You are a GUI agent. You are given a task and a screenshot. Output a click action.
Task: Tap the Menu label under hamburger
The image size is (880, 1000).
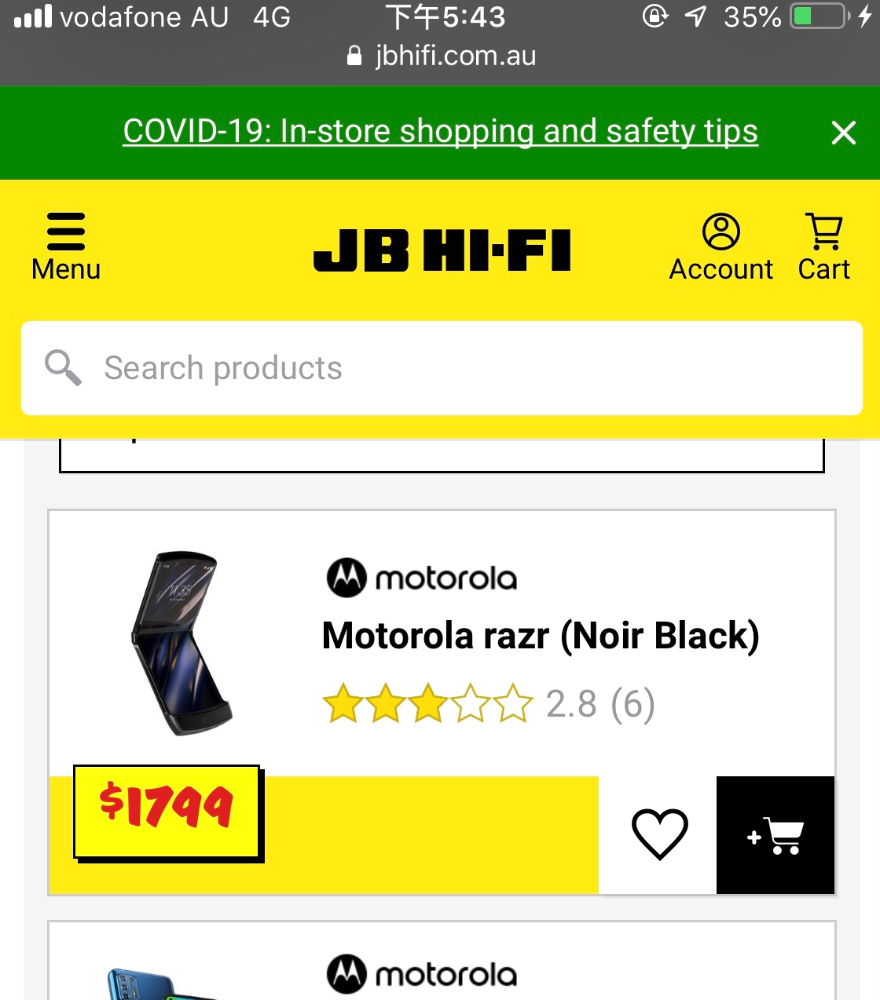[x=66, y=269]
